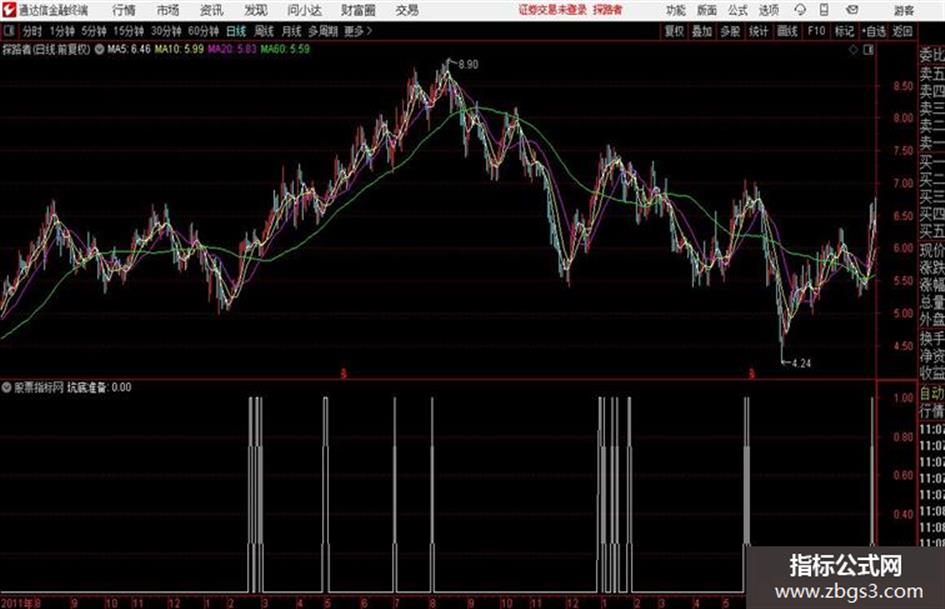
Task: Click the MA10: 5.99 value label
Action: point(179,49)
